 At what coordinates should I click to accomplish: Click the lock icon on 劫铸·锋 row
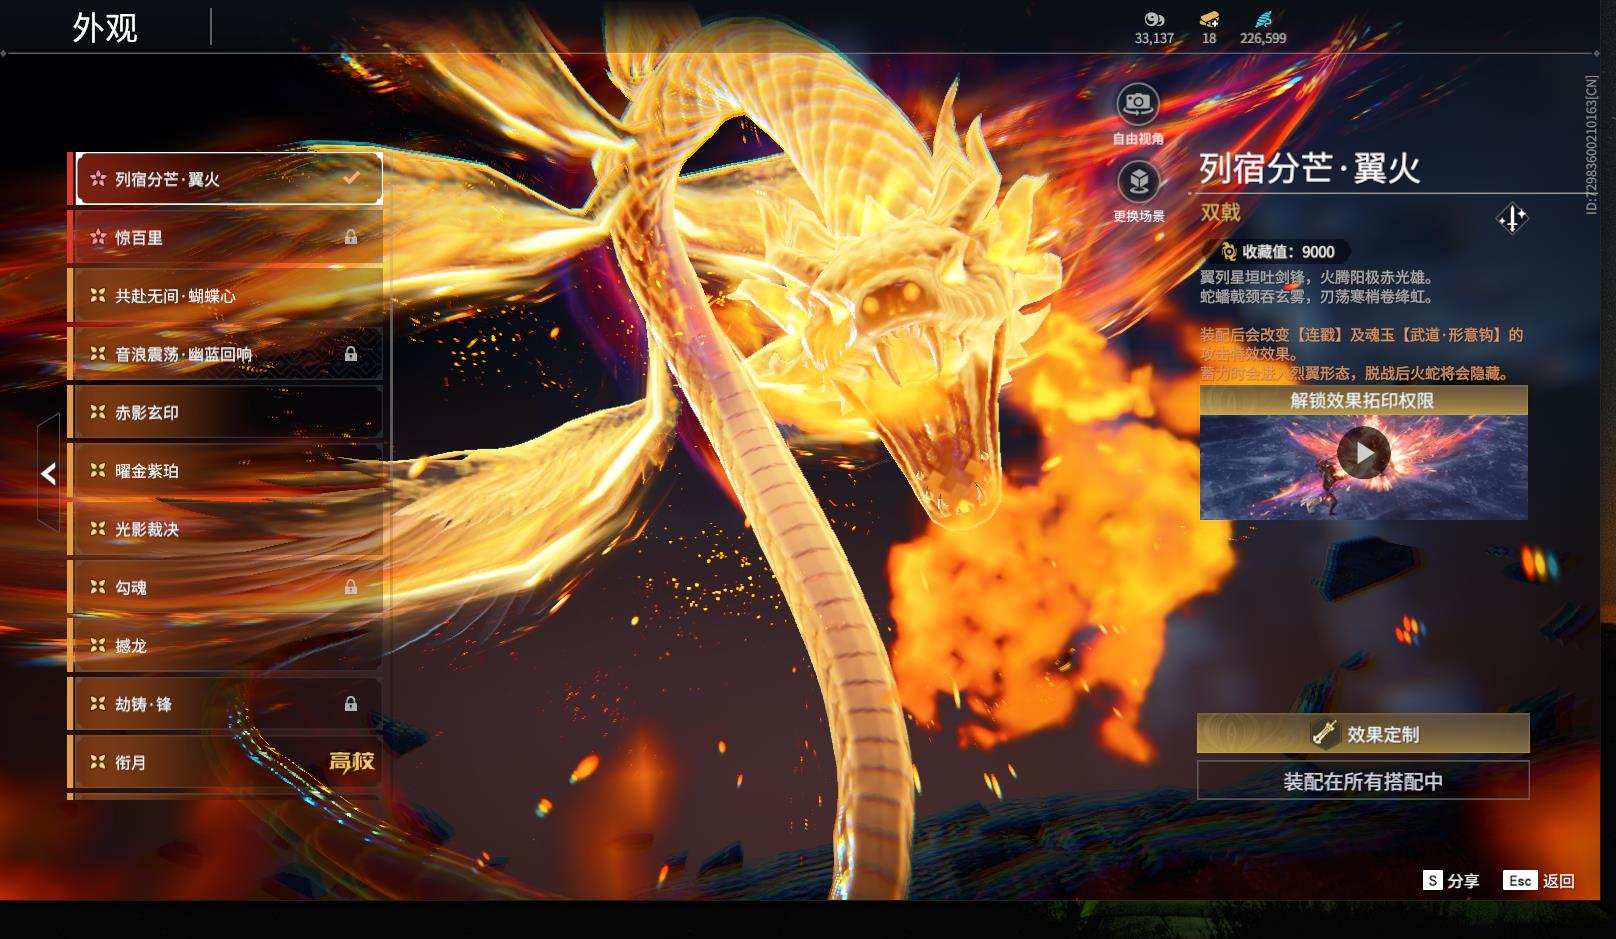[351, 704]
